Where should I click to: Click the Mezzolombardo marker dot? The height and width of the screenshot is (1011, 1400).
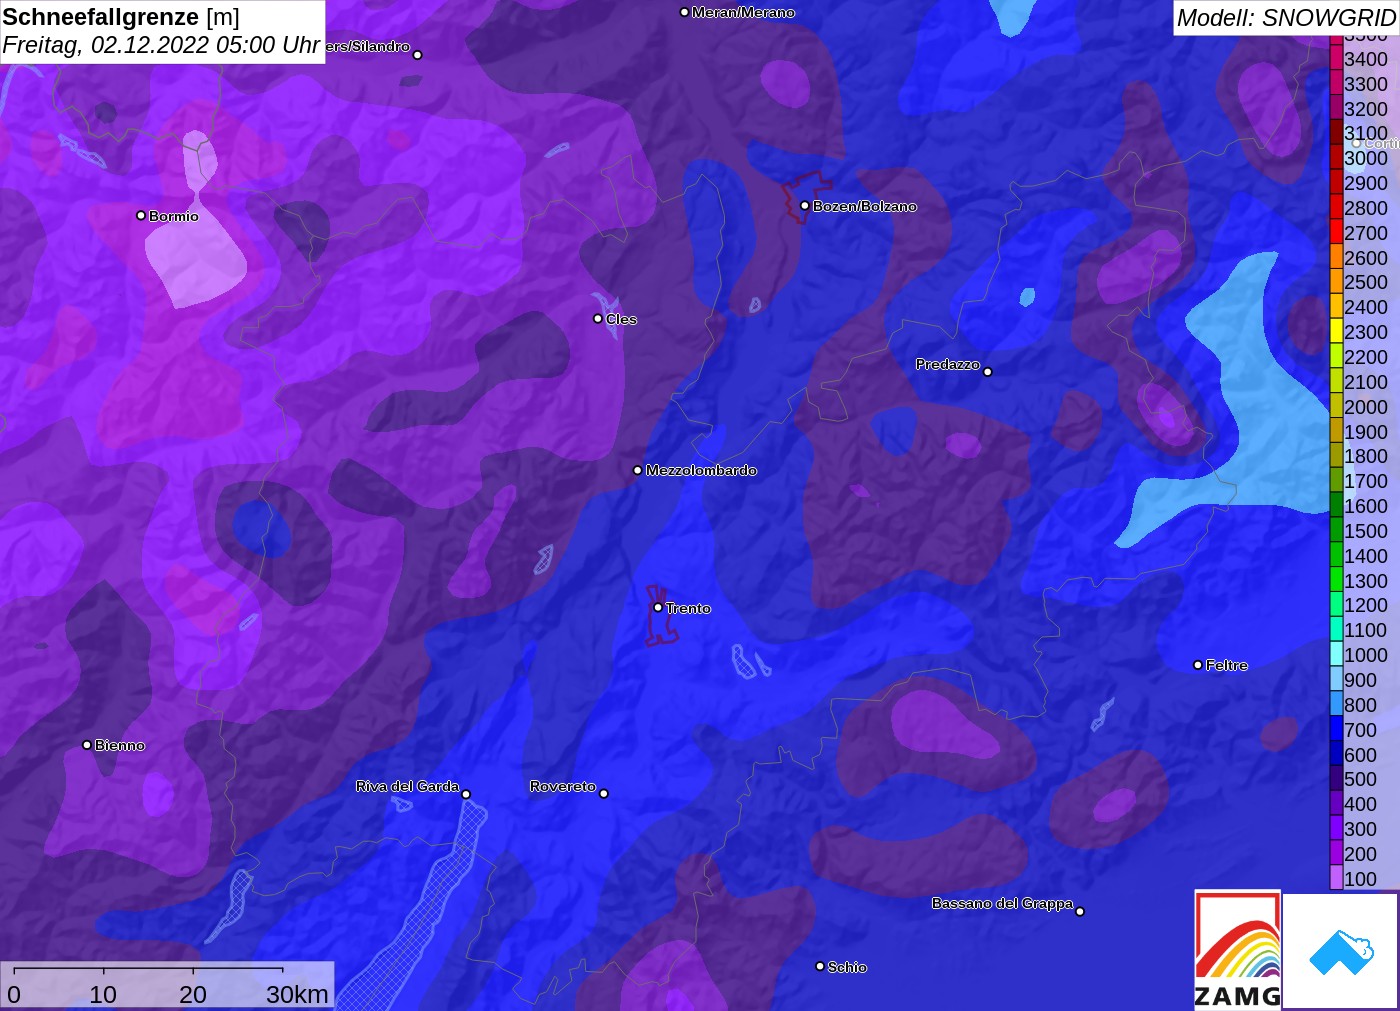tap(638, 470)
